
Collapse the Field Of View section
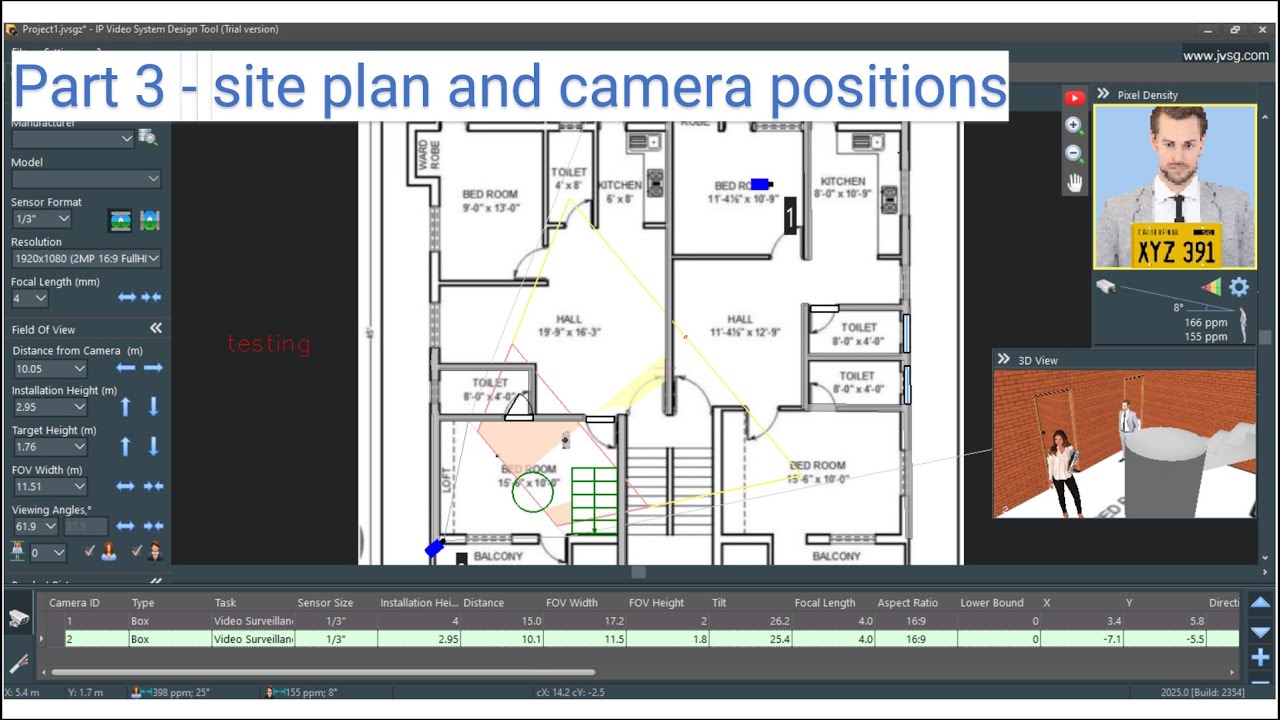click(x=156, y=328)
